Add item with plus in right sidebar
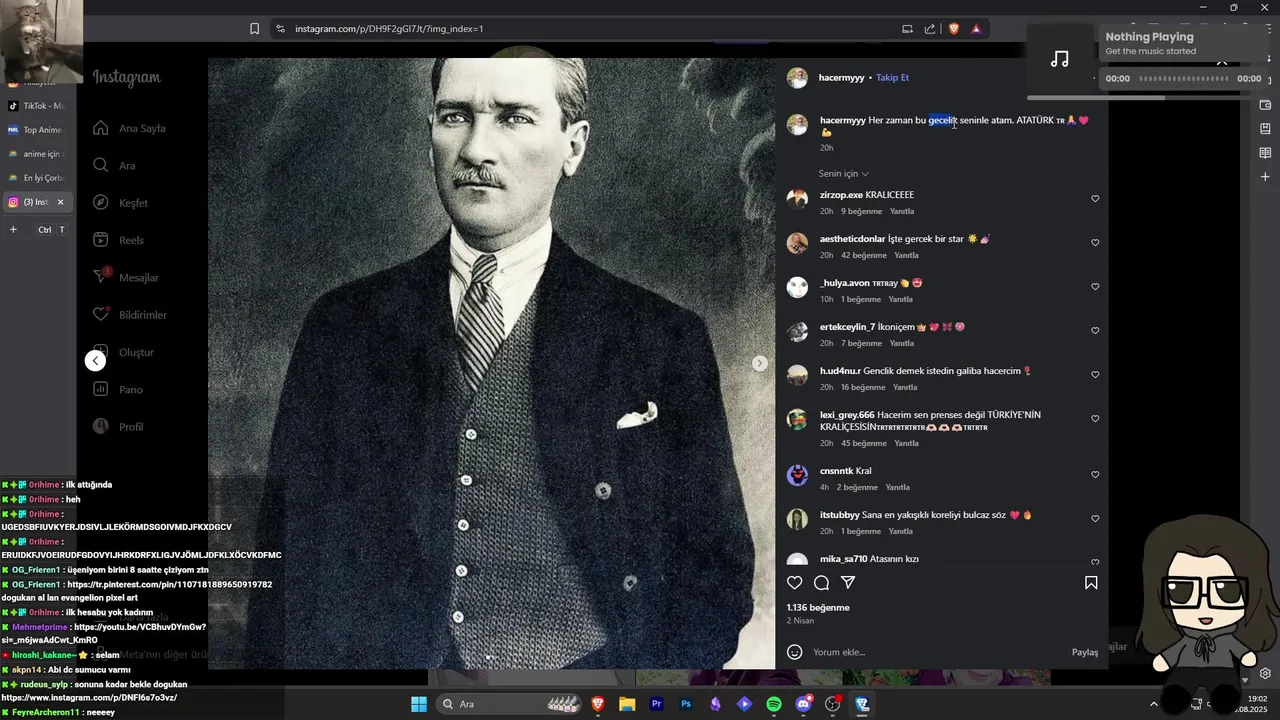Image resolution: width=1280 pixels, height=720 pixels. coord(1265,177)
